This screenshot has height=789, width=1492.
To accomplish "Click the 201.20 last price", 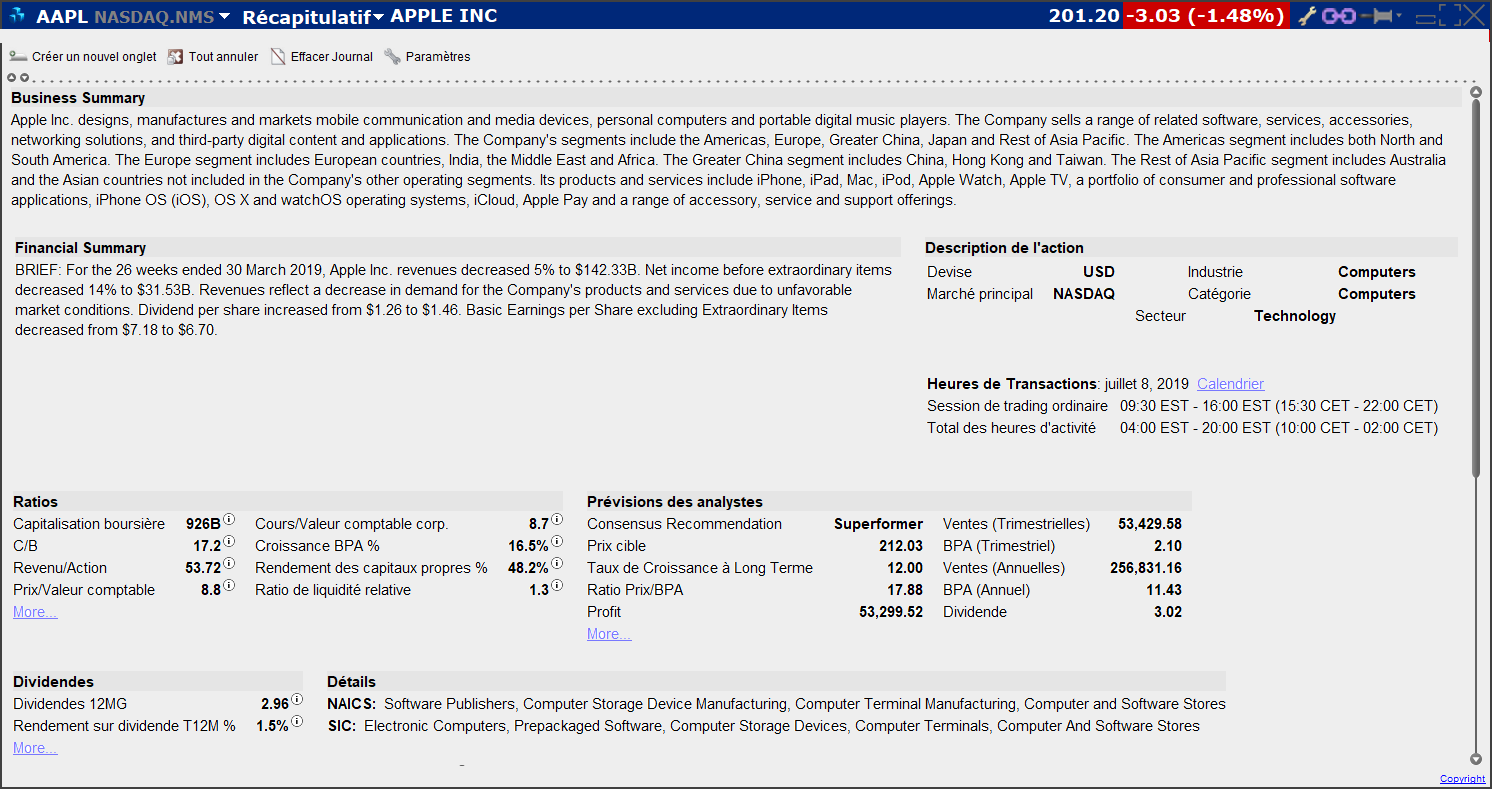I will tap(1084, 15).
